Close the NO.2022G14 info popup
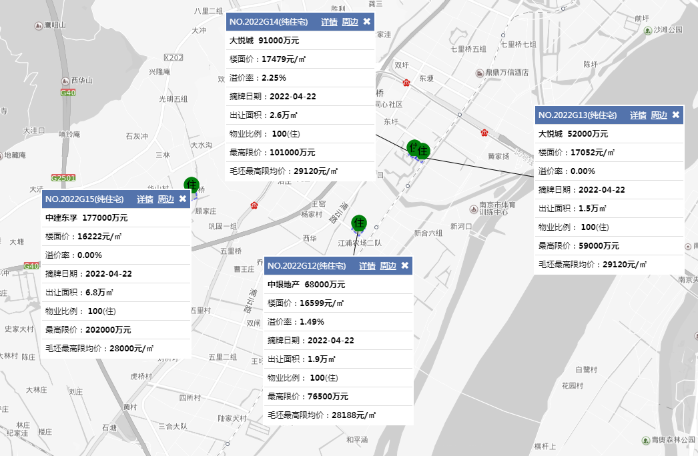The height and width of the screenshot is (456, 698). [367, 21]
